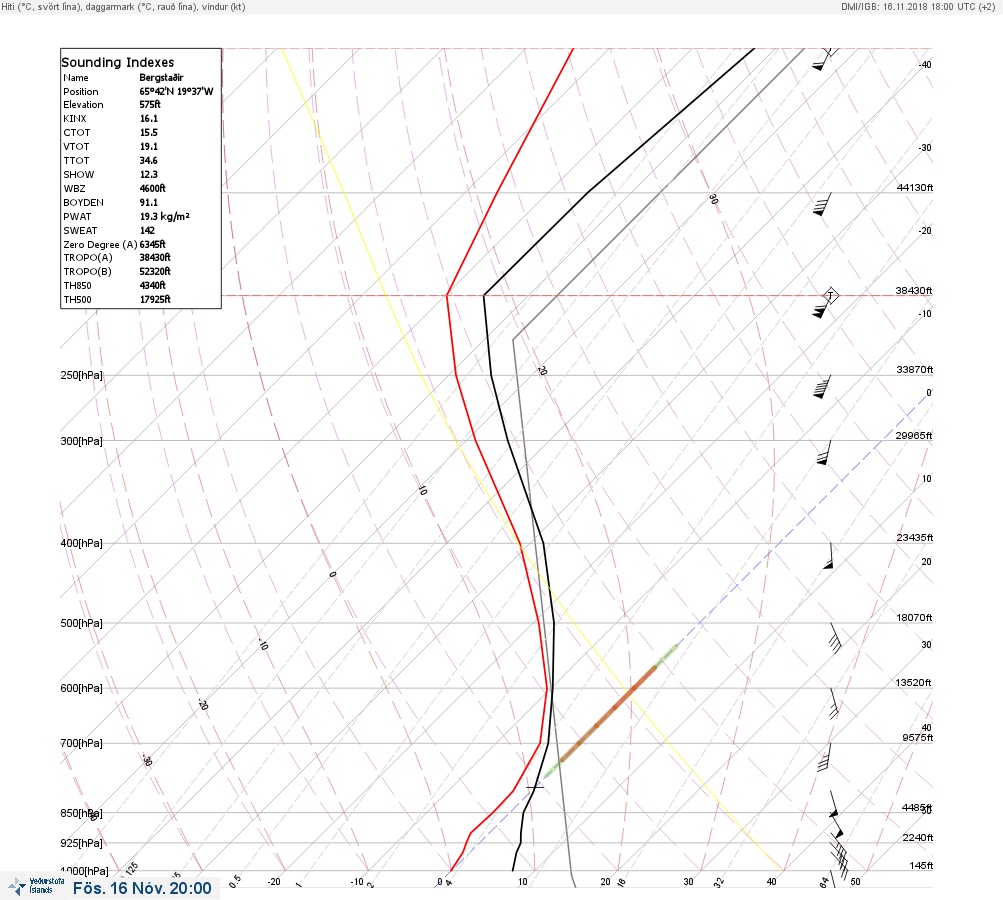
Task: Select the VTOT value 19.1
Action: pos(149,146)
